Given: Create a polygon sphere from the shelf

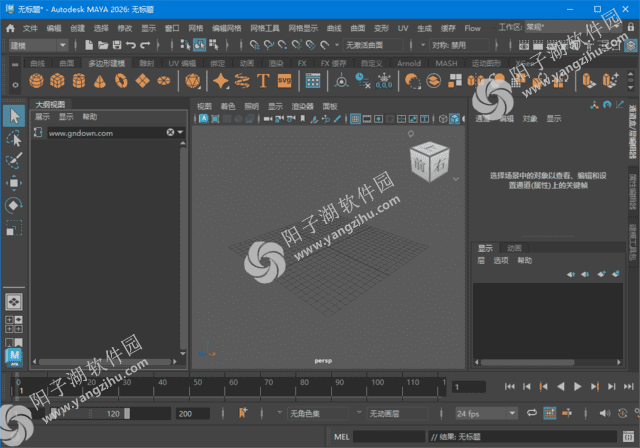Looking at the screenshot, I should point(36,80).
